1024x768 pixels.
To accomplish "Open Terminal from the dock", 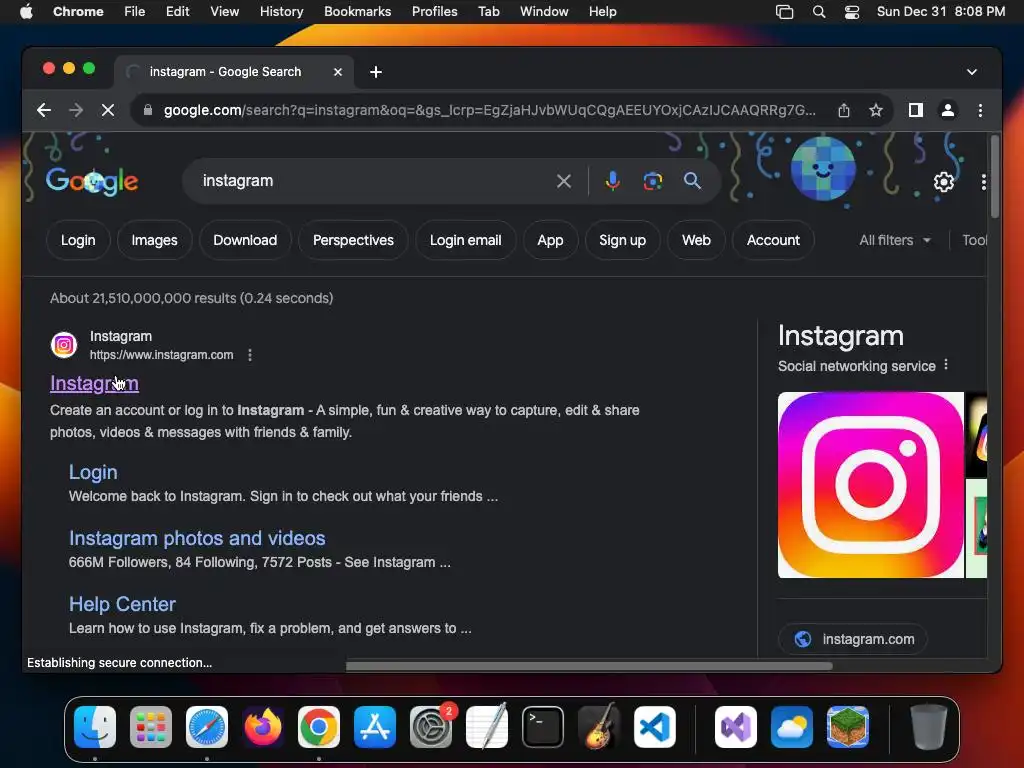I will coord(543,727).
